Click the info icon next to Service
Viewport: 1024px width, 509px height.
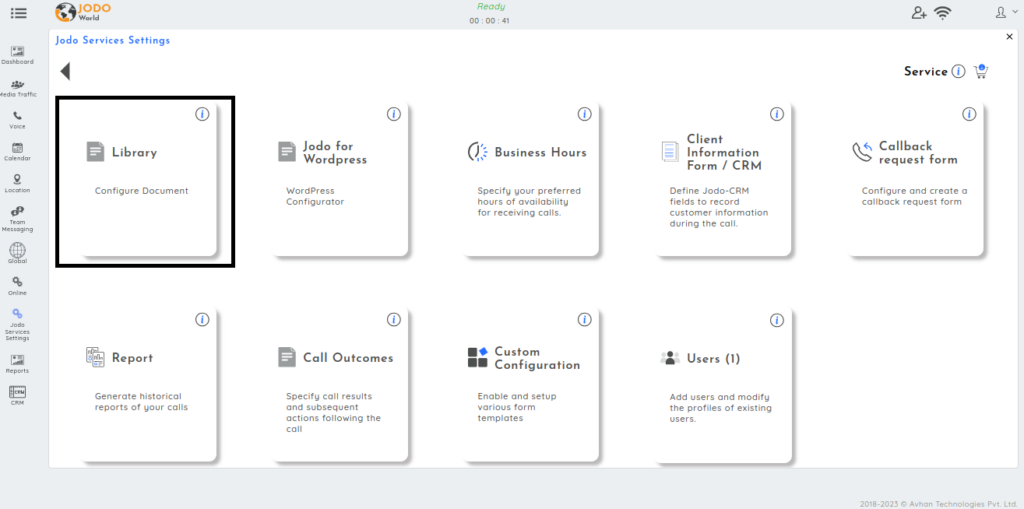(958, 71)
